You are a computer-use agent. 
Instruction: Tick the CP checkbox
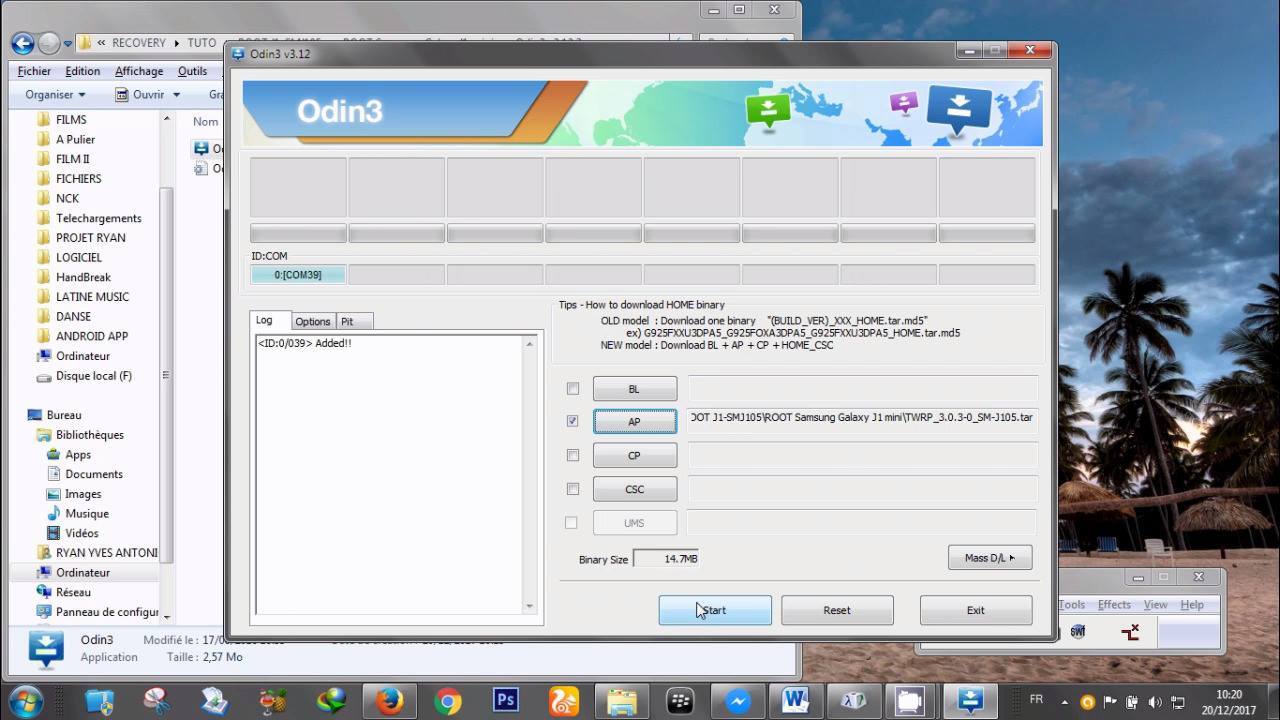click(x=573, y=456)
